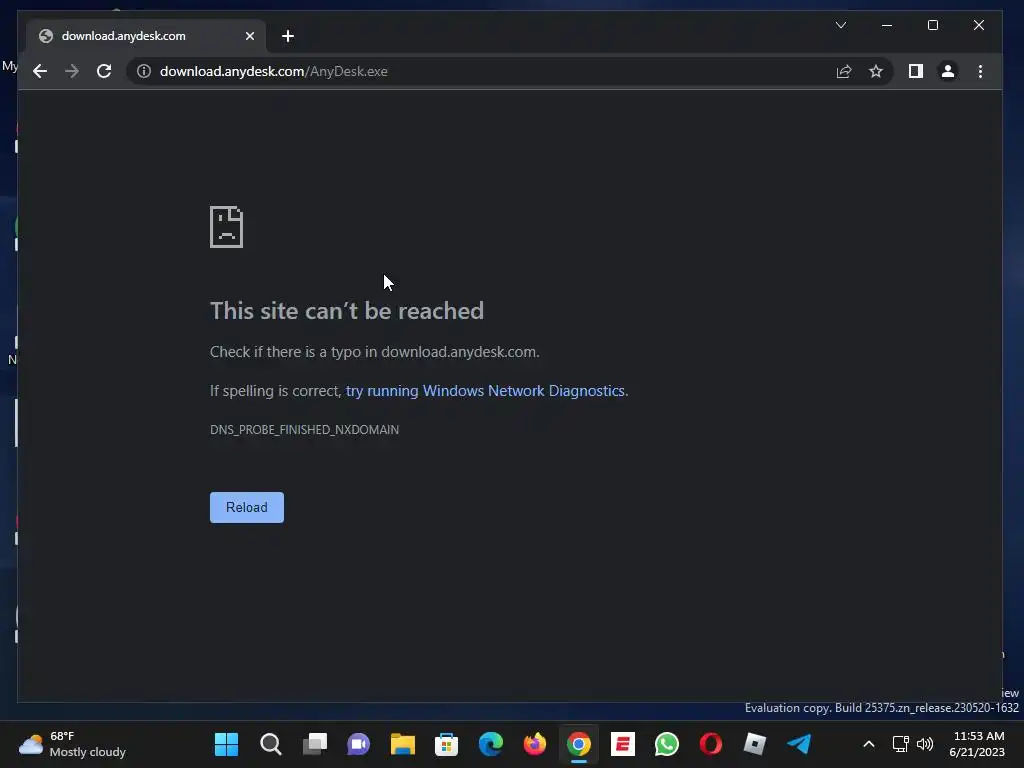The height and width of the screenshot is (768, 1024).
Task: Open File Explorer from taskbar
Action: (403, 744)
